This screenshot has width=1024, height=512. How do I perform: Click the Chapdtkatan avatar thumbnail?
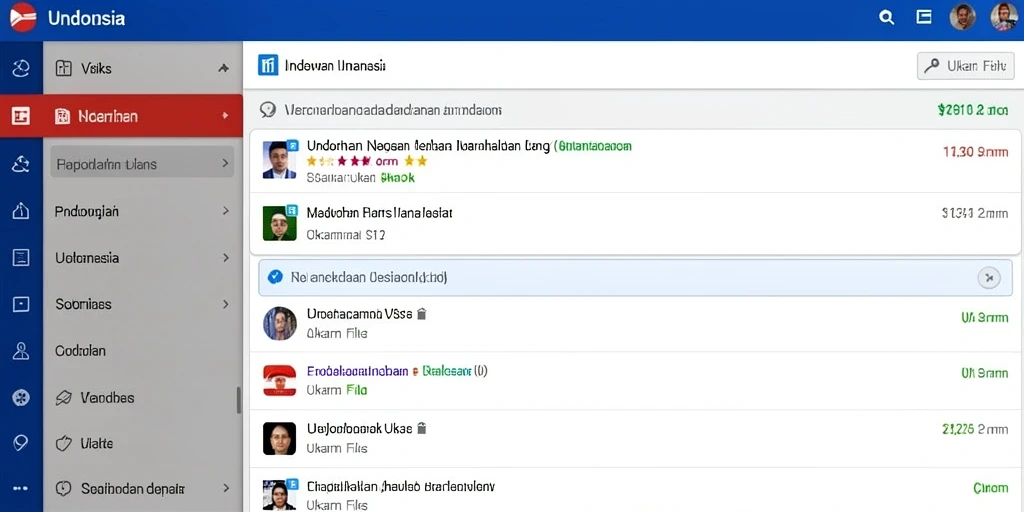(280, 494)
